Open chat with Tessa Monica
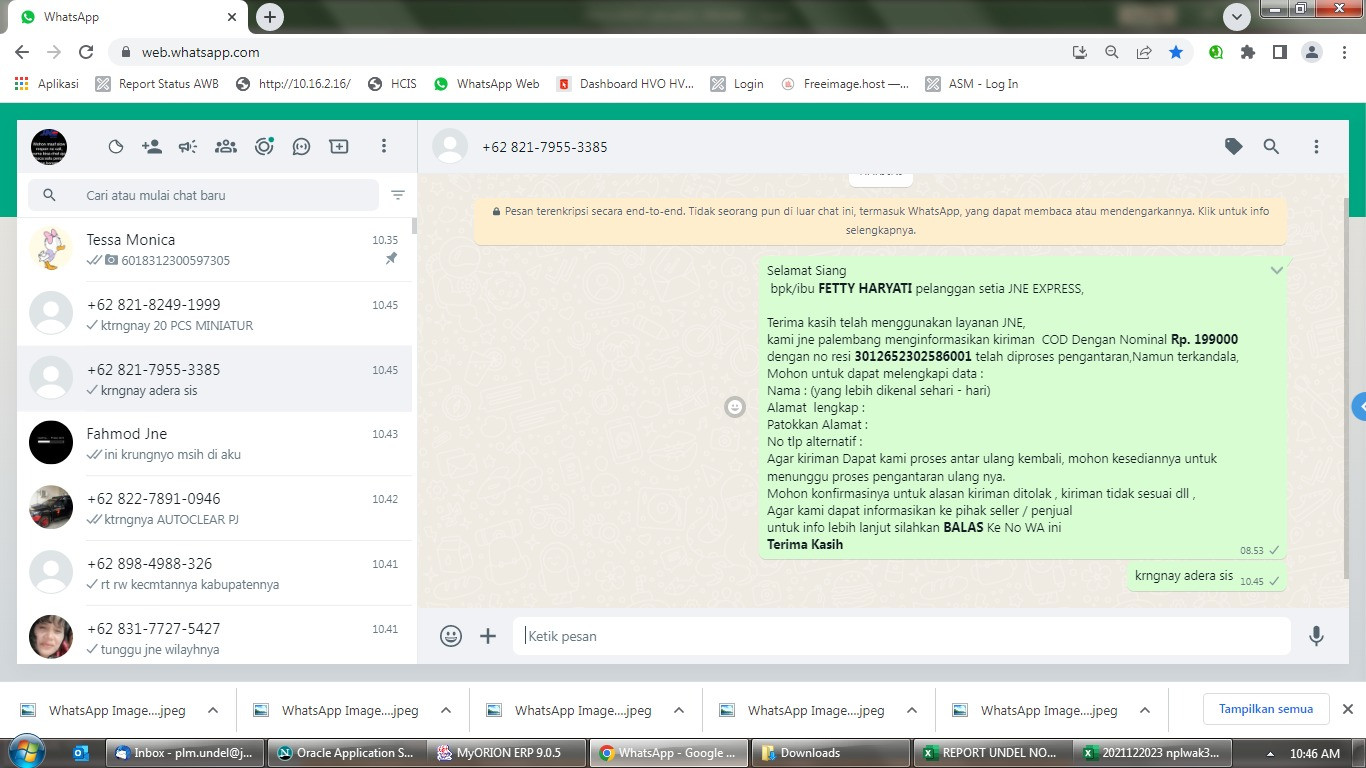Image resolution: width=1366 pixels, height=768 pixels. pyautogui.click(x=215, y=249)
